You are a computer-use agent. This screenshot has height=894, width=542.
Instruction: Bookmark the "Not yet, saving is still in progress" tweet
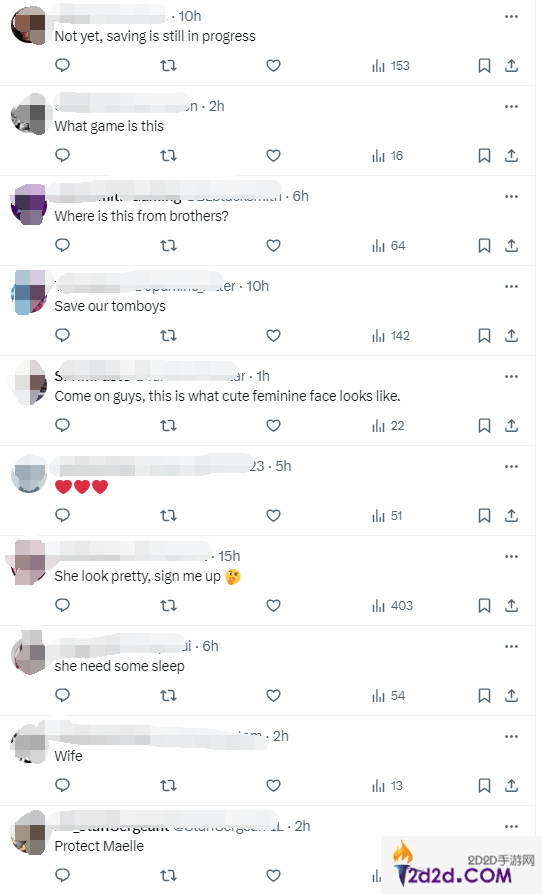coord(484,66)
